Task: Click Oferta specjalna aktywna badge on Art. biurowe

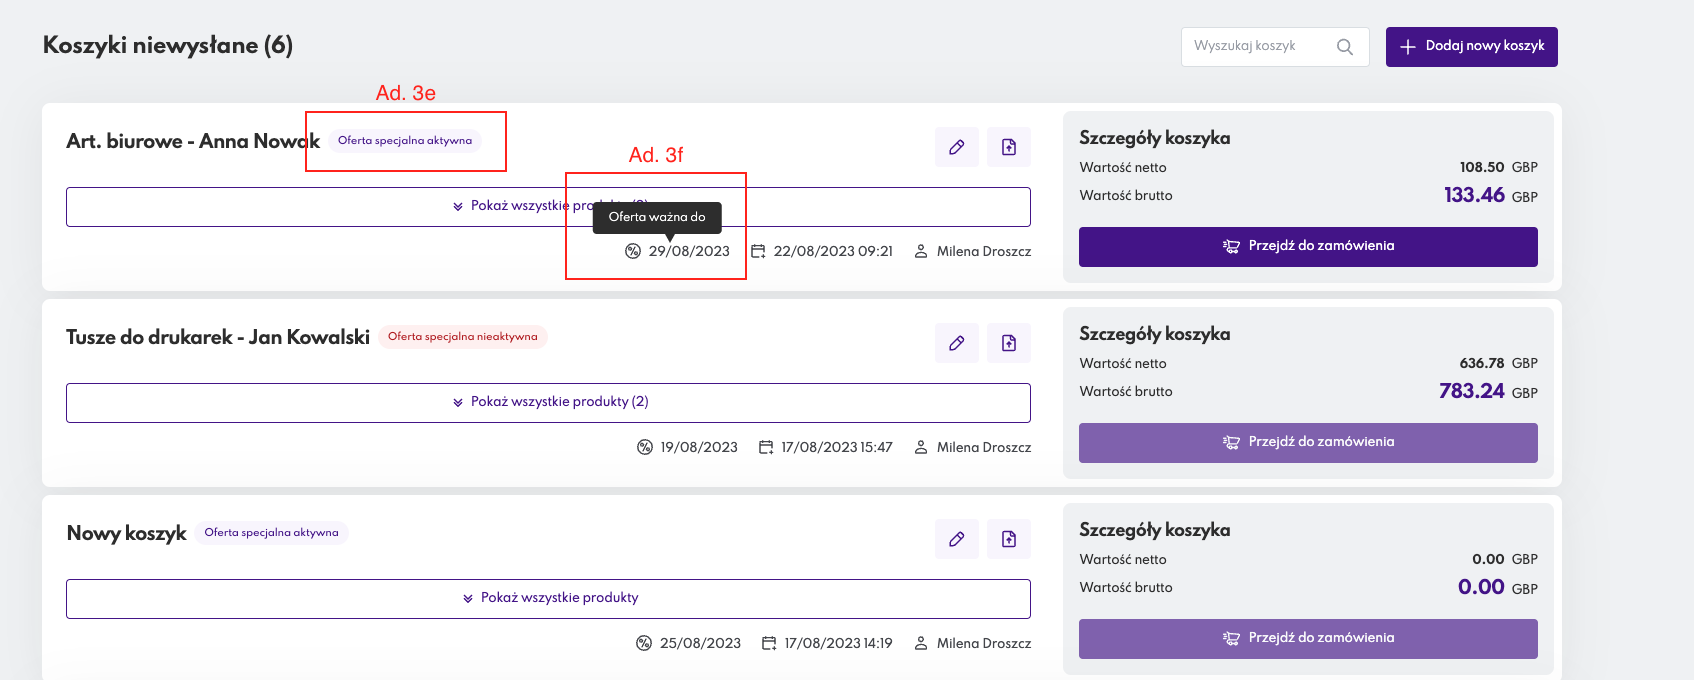Action: [404, 141]
